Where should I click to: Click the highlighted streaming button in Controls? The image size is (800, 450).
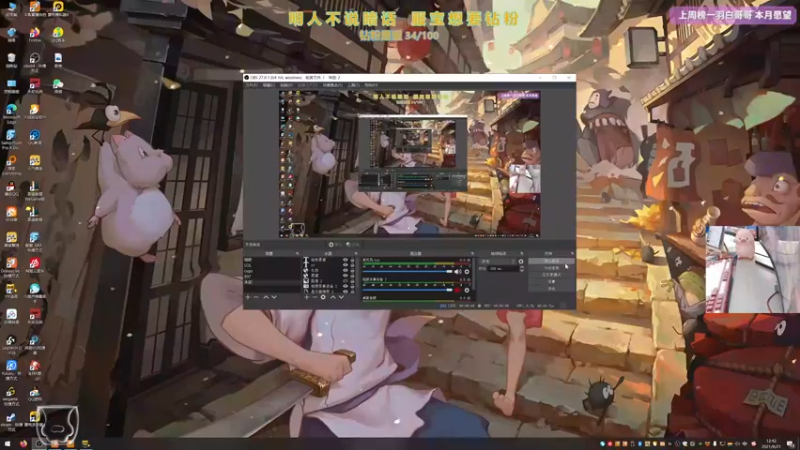tap(552, 261)
